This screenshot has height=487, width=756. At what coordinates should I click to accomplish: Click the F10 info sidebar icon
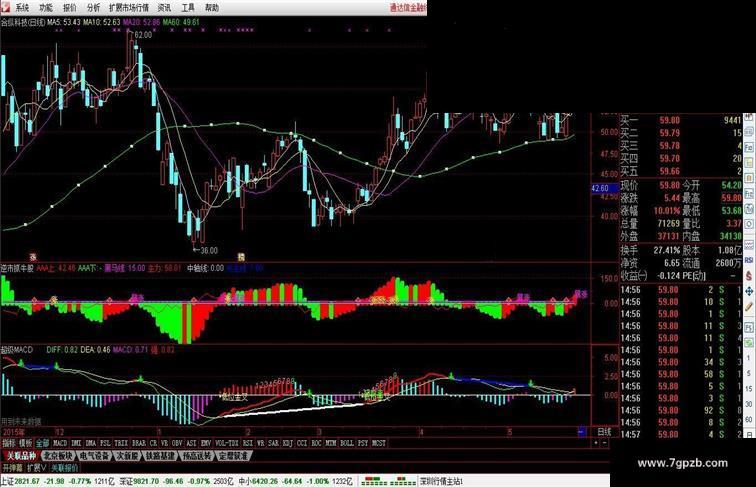pos(749,147)
